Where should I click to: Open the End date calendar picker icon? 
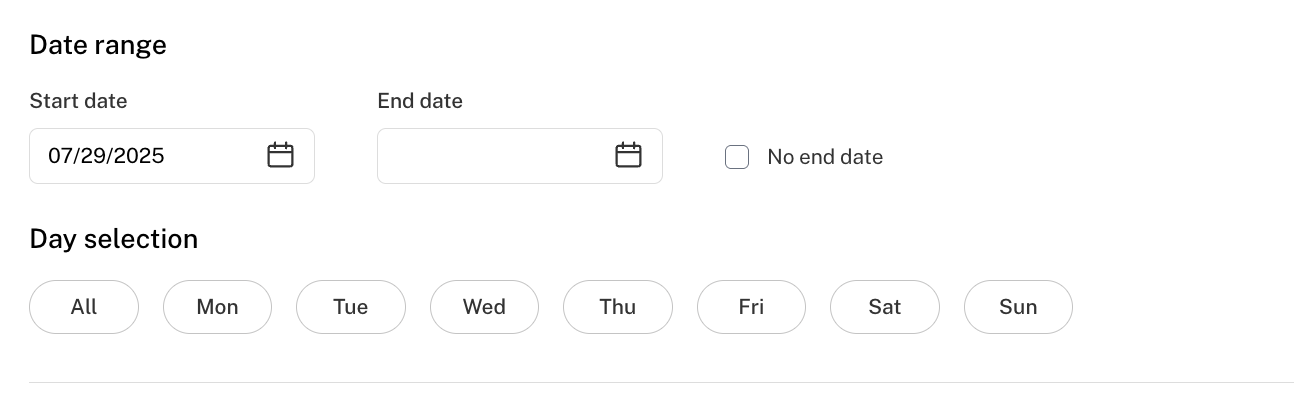click(628, 155)
